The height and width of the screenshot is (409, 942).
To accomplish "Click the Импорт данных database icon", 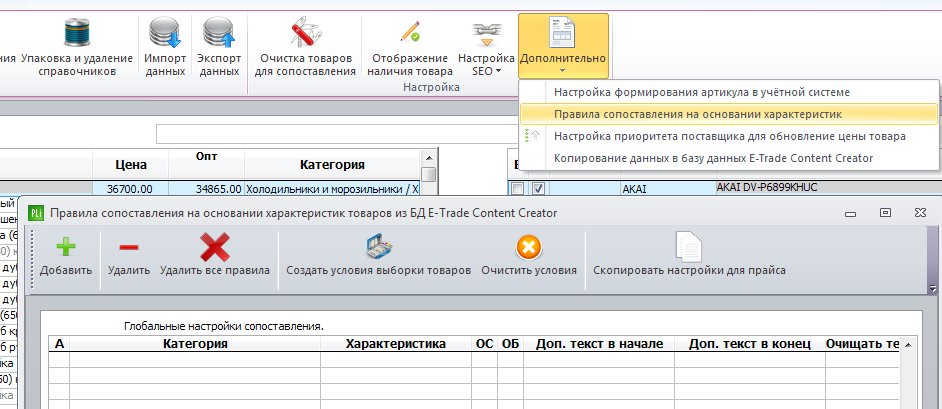I will pyautogui.click(x=165, y=32).
